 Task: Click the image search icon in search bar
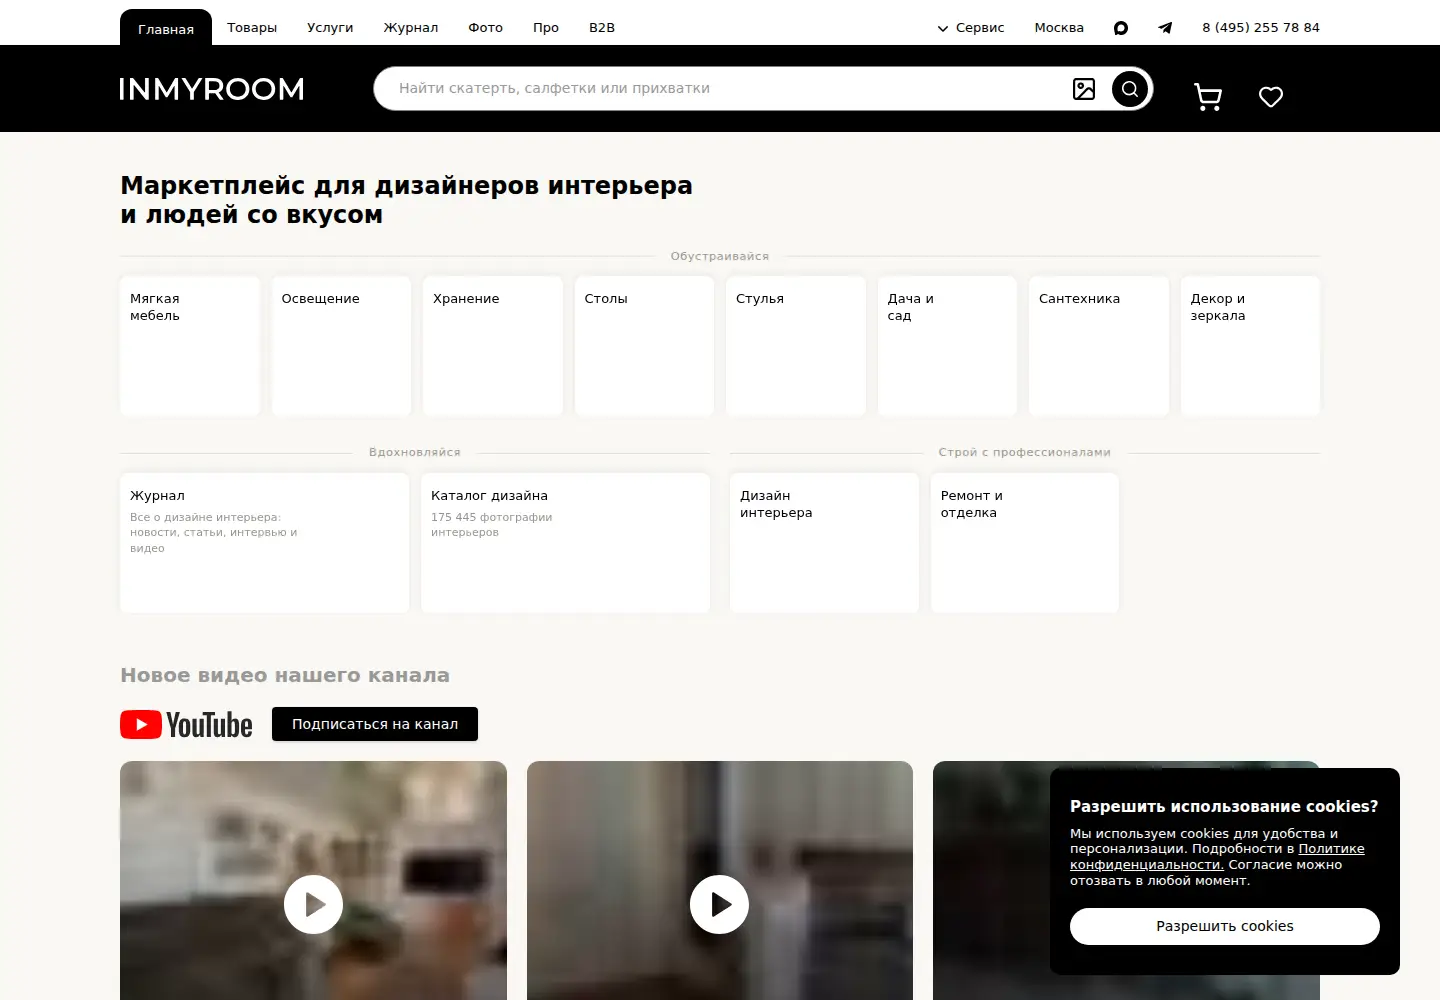click(x=1084, y=89)
